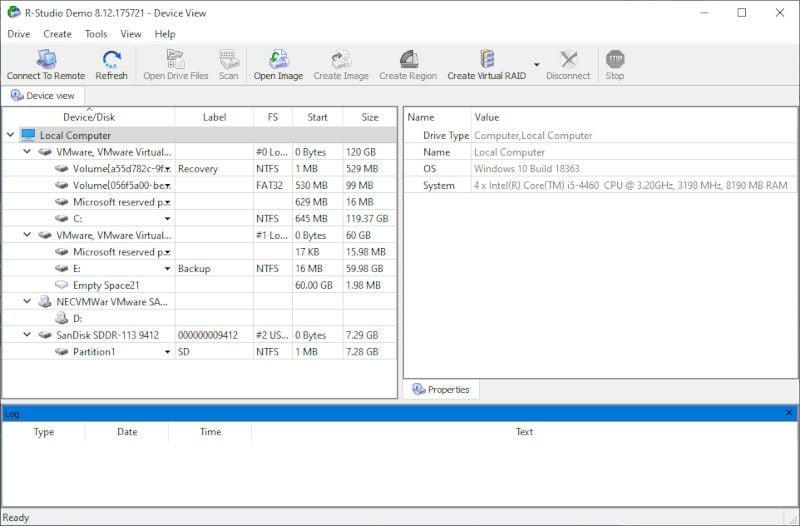Click the R-Studio app icon in title bar
This screenshot has height=526, width=800.
coord(14,12)
